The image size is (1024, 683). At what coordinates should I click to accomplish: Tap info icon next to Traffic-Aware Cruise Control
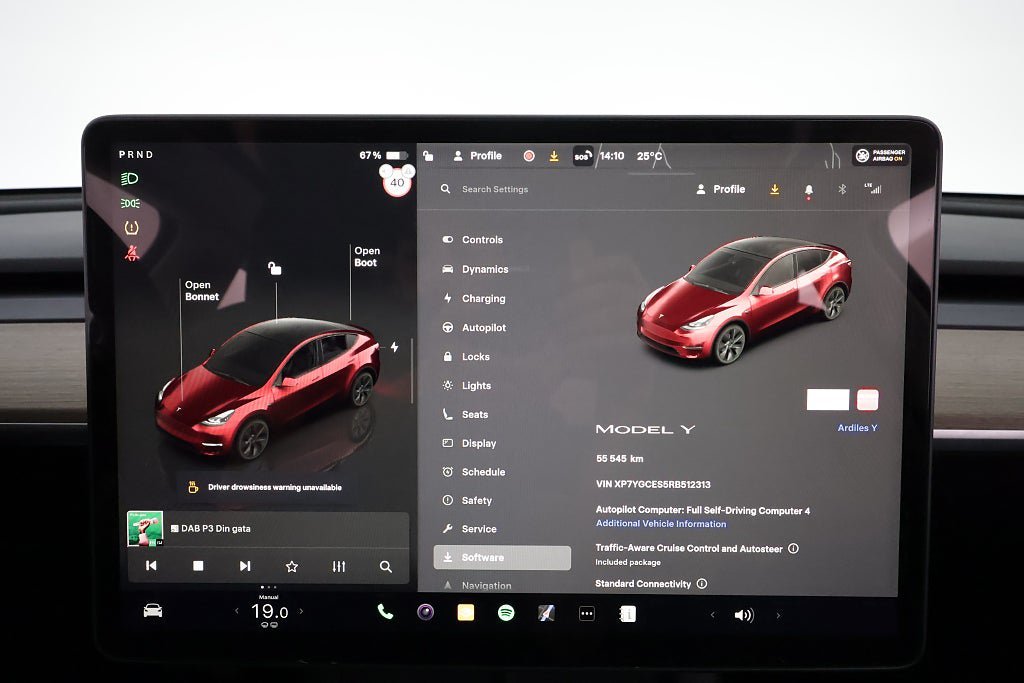pos(793,548)
